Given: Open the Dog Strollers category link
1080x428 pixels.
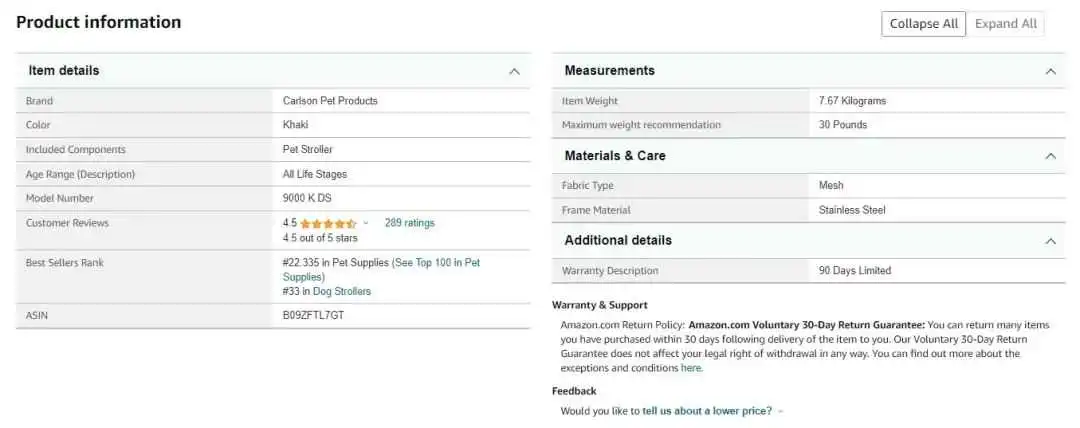Looking at the screenshot, I should 342,292.
